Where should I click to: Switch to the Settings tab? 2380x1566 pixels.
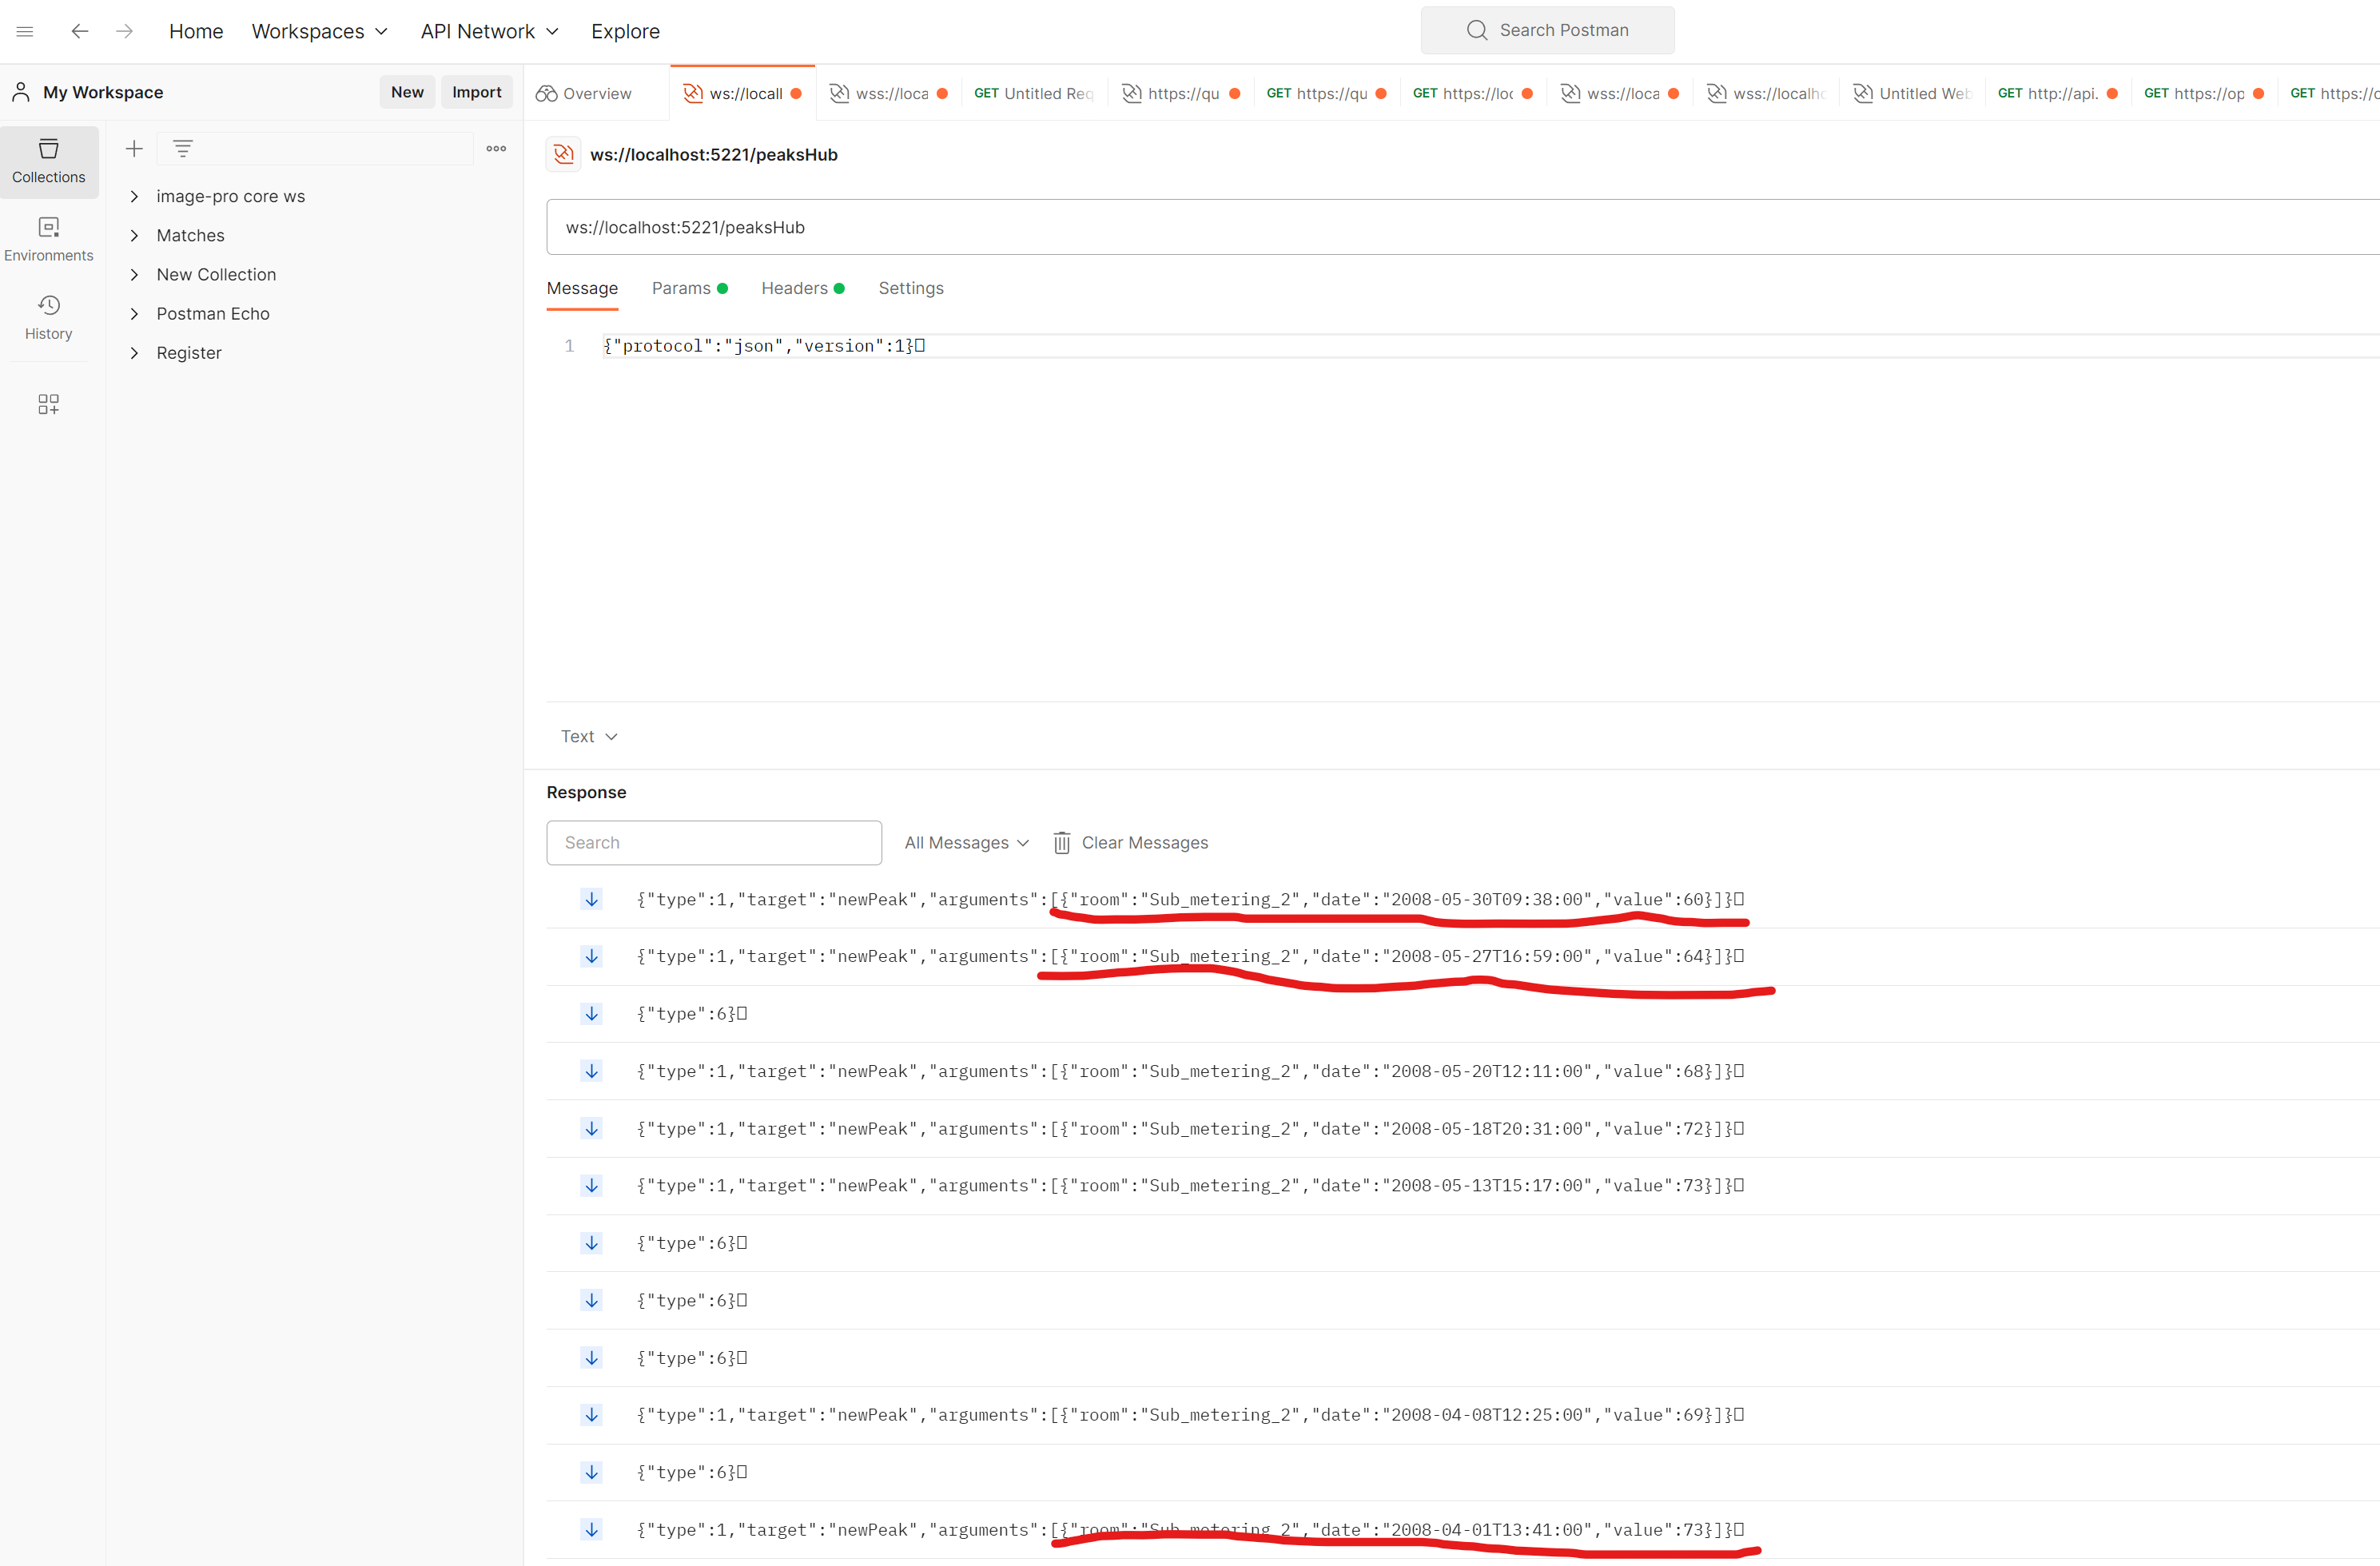pyautogui.click(x=911, y=288)
